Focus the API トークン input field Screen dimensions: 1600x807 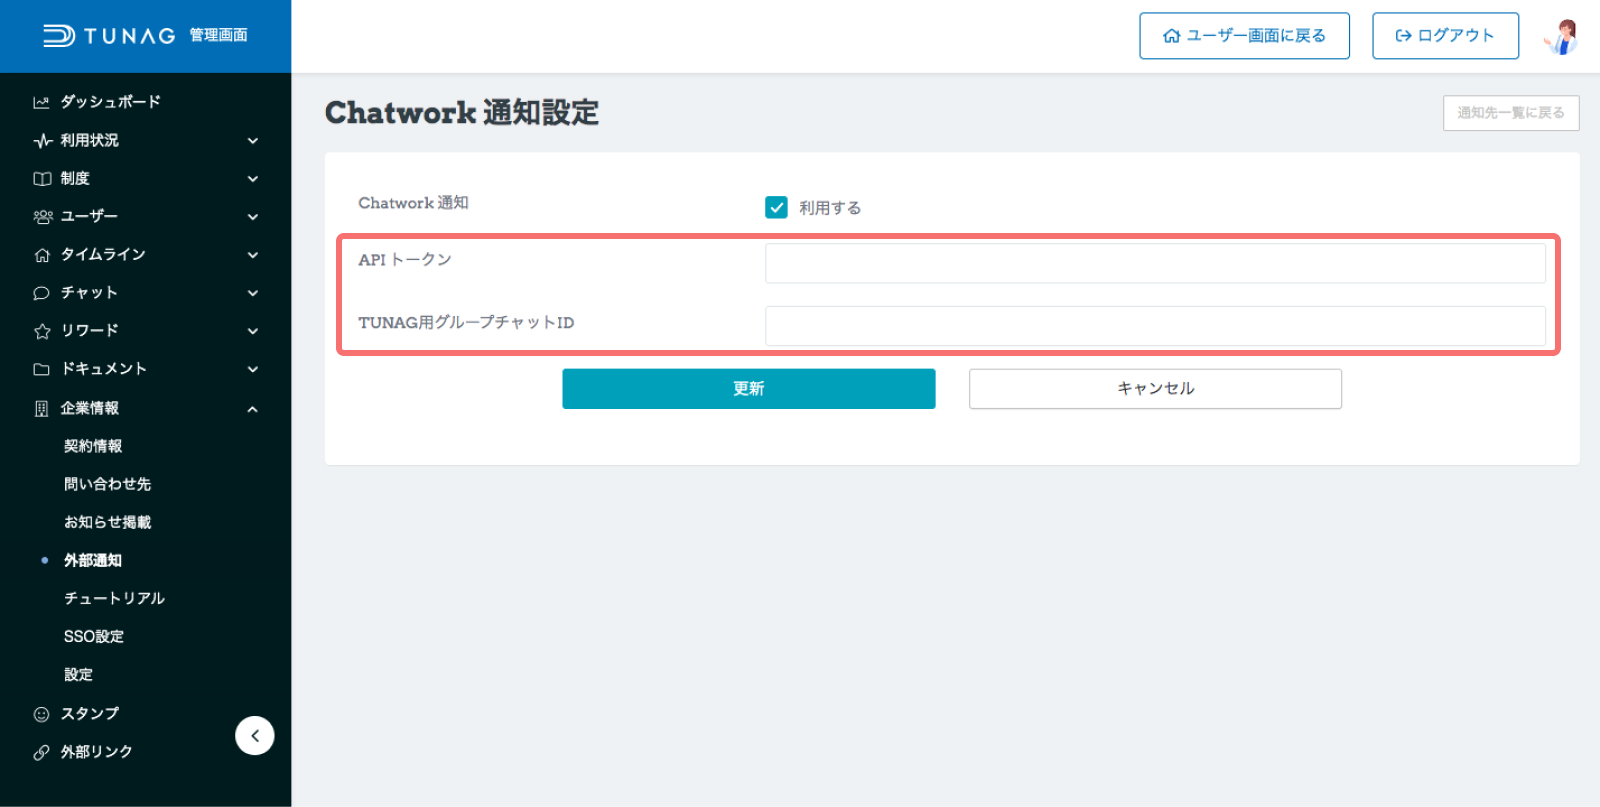pos(1155,263)
